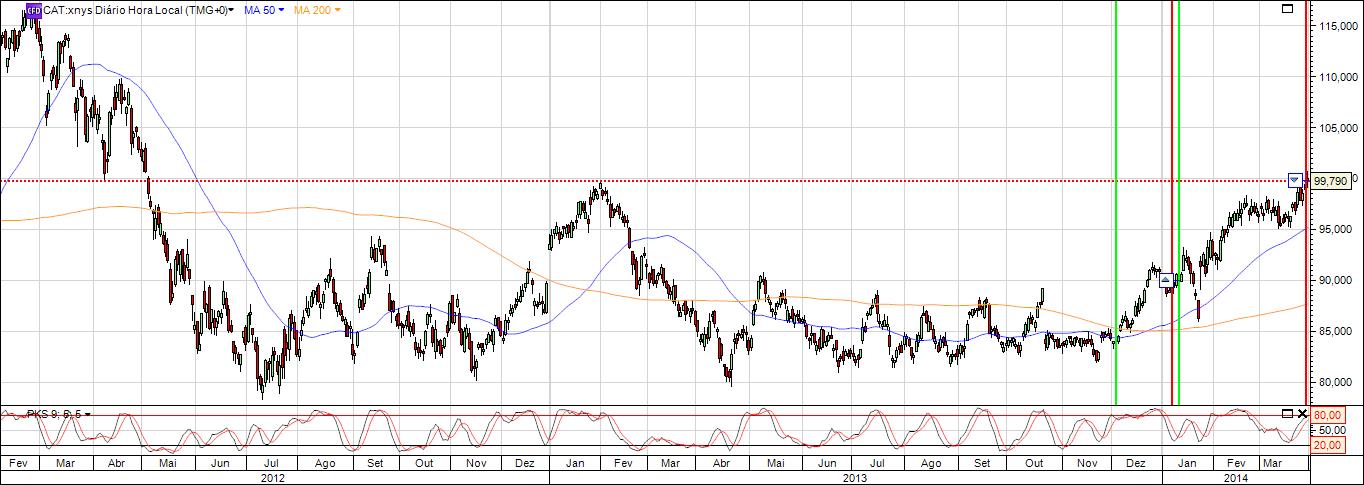Select the 20,00 oversold level label

pyautogui.click(x=1326, y=445)
